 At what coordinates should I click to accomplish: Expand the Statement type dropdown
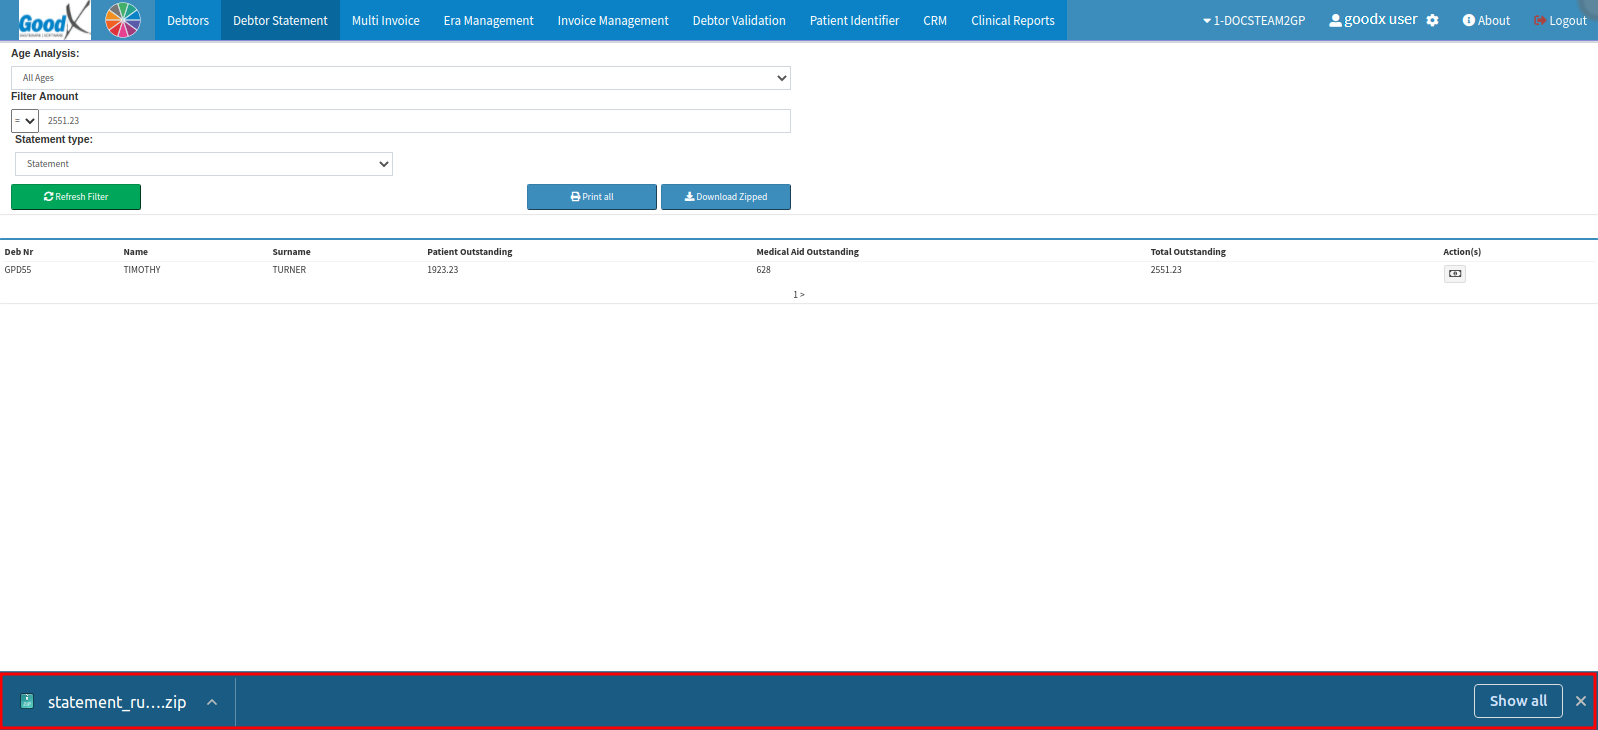tap(203, 164)
